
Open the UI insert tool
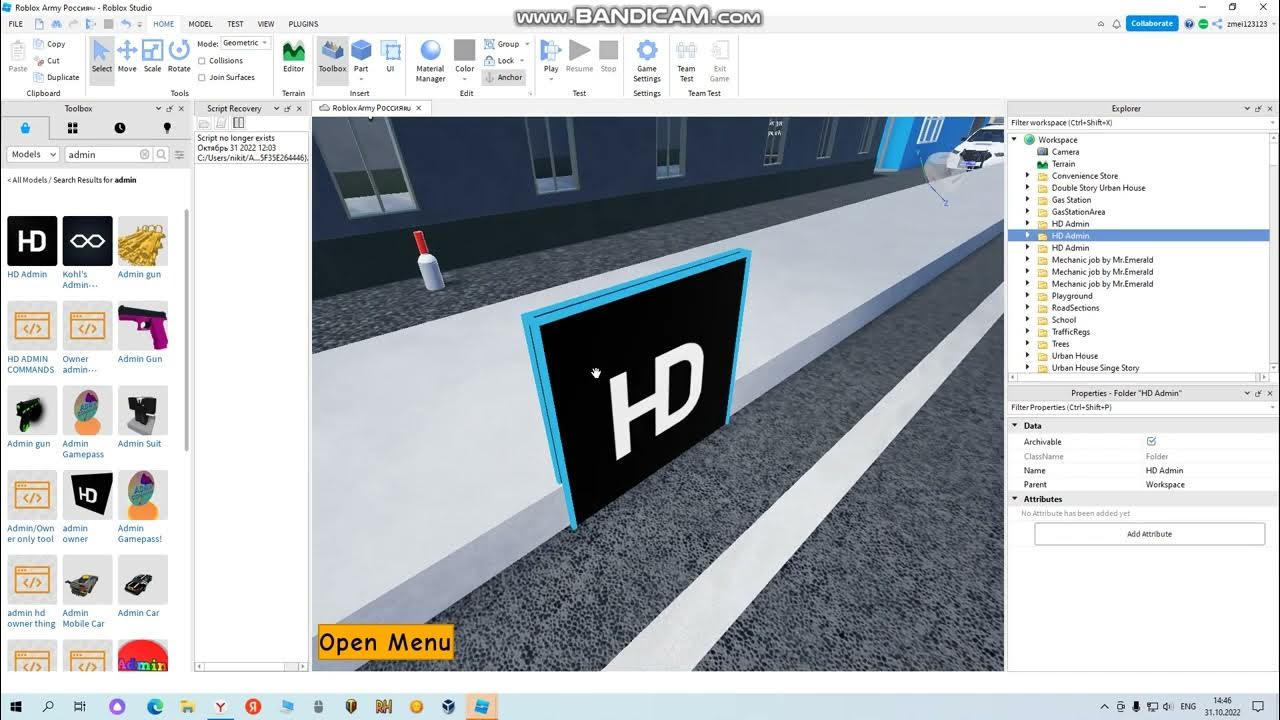390,56
